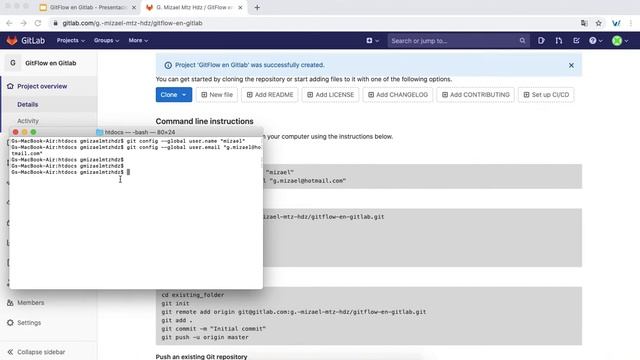
Task: Switch to the GitFlow en Gitlab Presentation tab
Action: pyautogui.click(x=87, y=7)
